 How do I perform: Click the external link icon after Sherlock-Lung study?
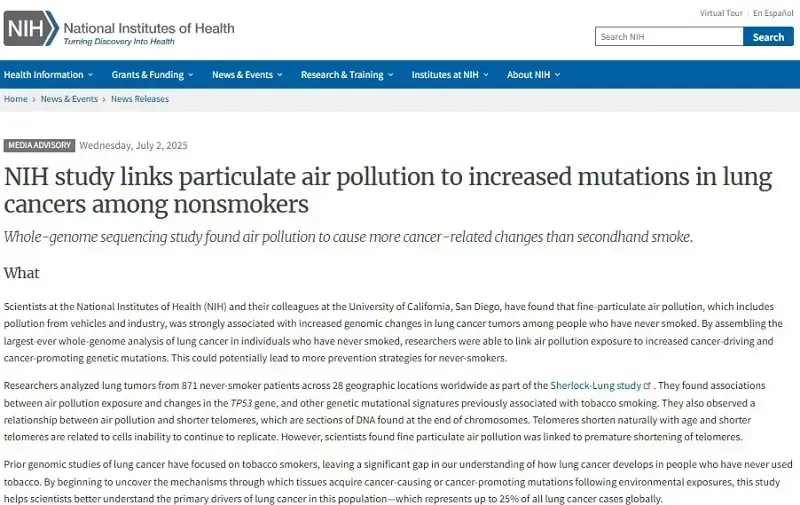tap(647, 386)
